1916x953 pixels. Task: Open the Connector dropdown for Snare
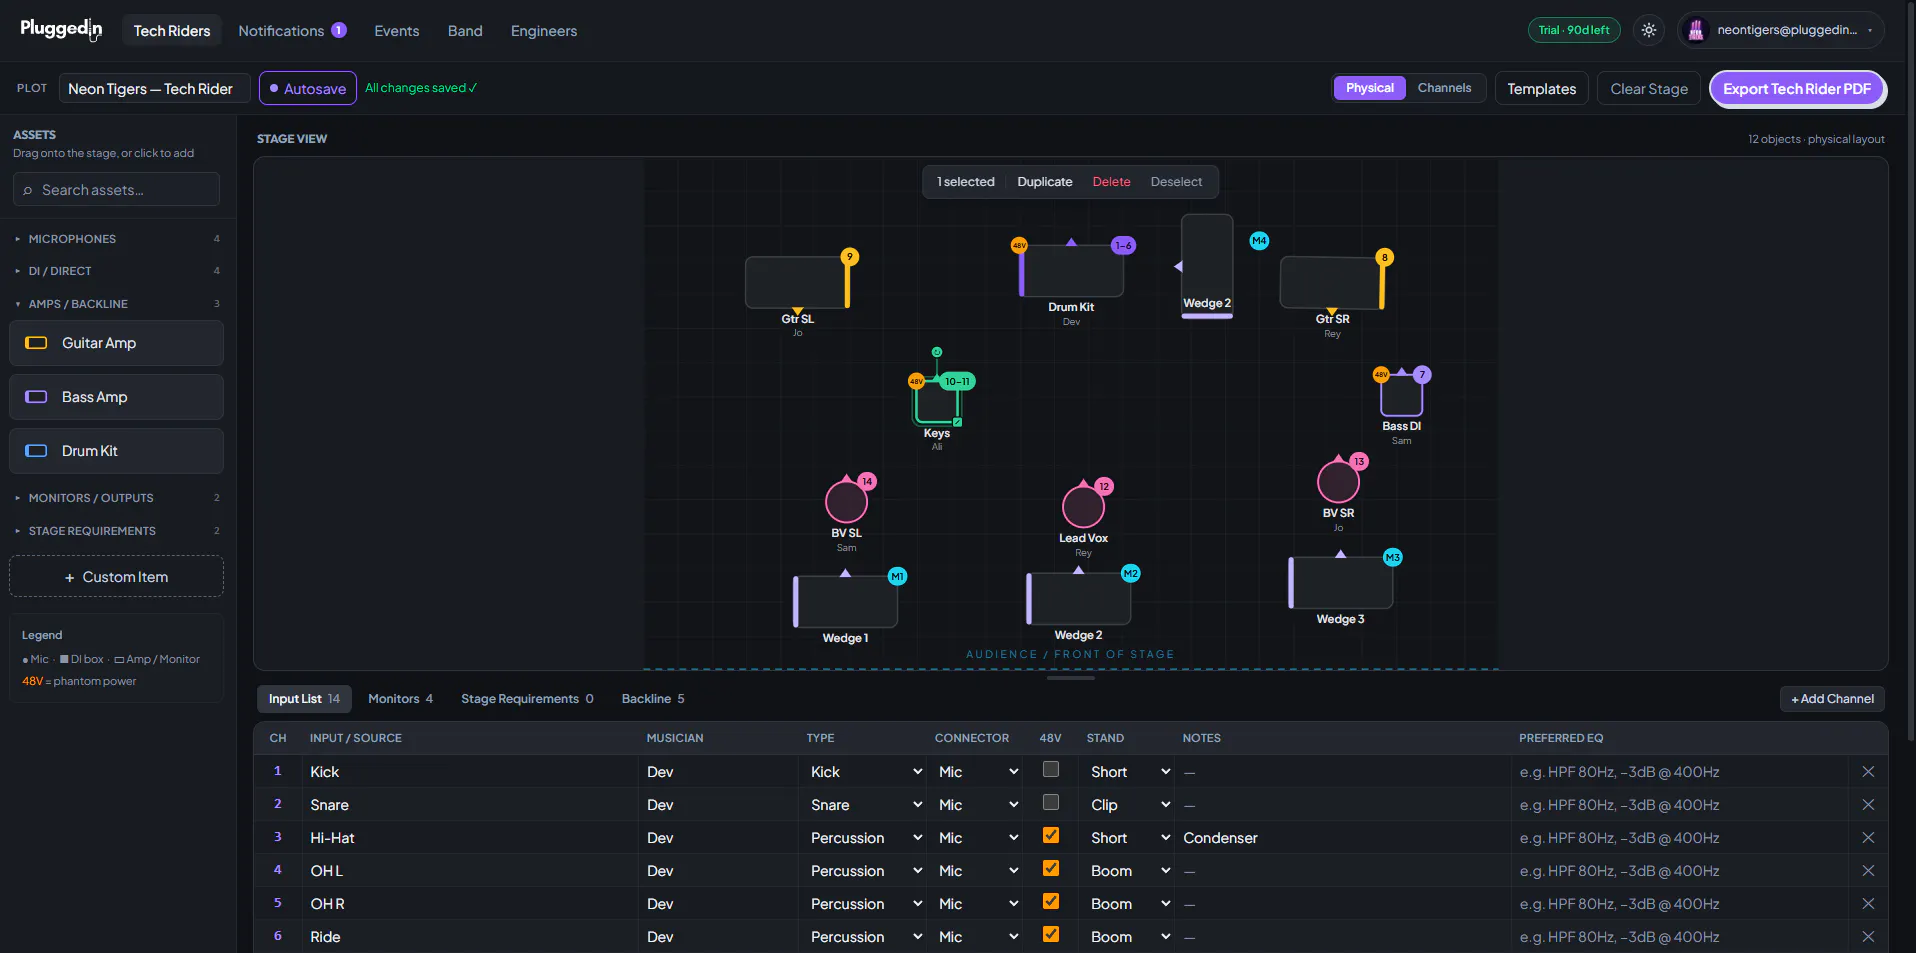click(978, 805)
